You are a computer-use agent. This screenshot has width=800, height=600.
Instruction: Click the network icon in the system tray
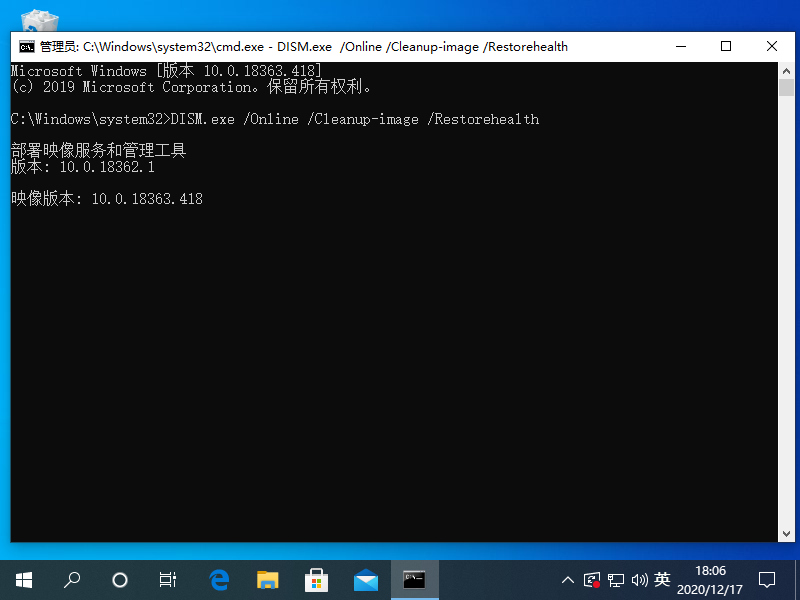615,579
